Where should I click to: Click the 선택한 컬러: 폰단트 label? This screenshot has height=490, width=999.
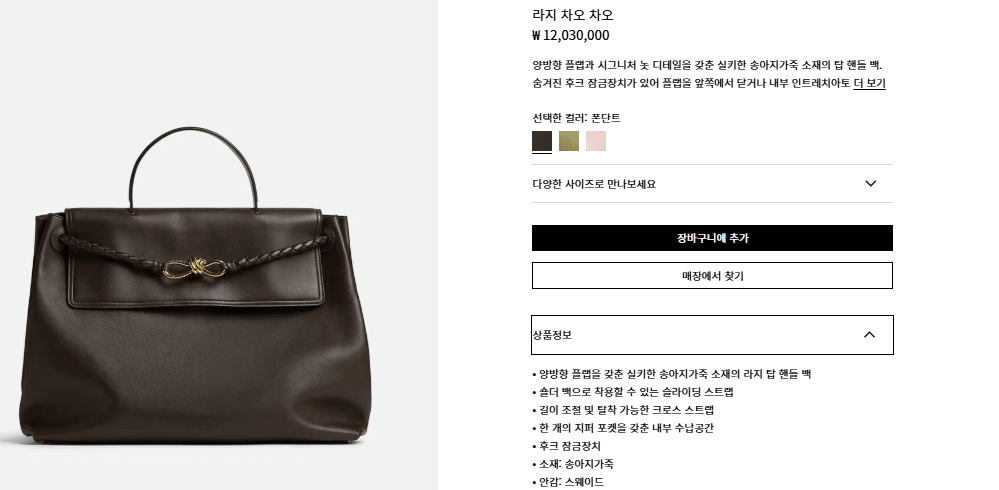577,118
